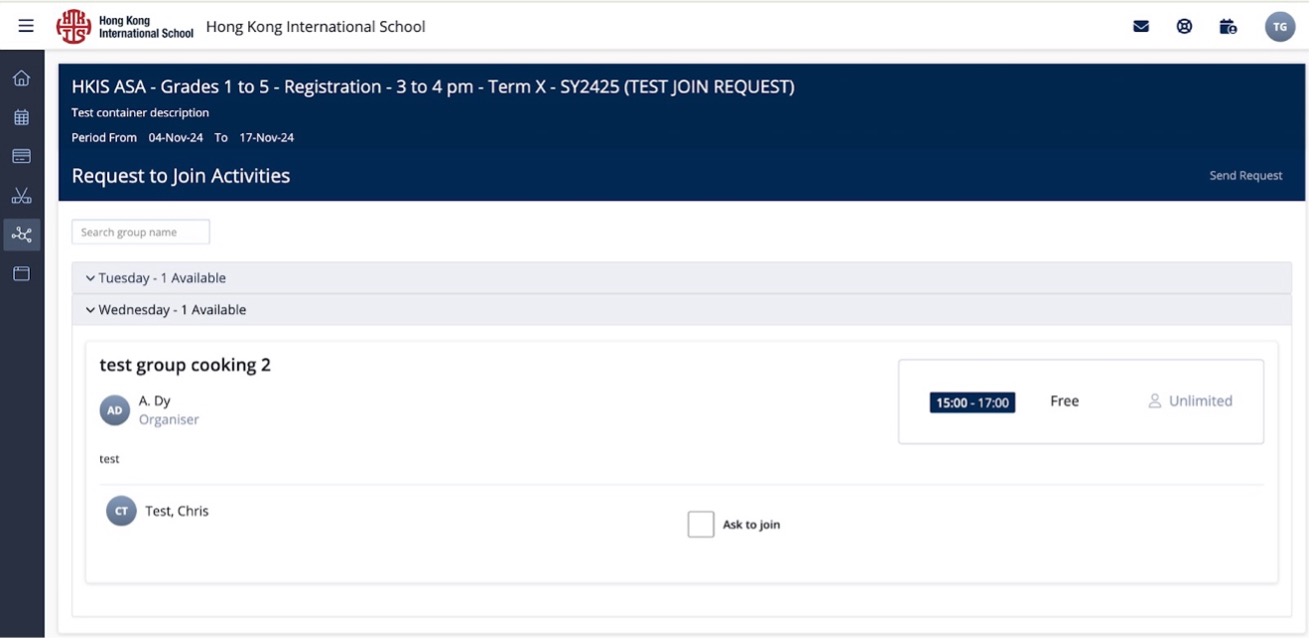Image resolution: width=1313 pixels, height=641 pixels.
Task: Tick the Ask to join checkbox
Action: (x=701, y=524)
